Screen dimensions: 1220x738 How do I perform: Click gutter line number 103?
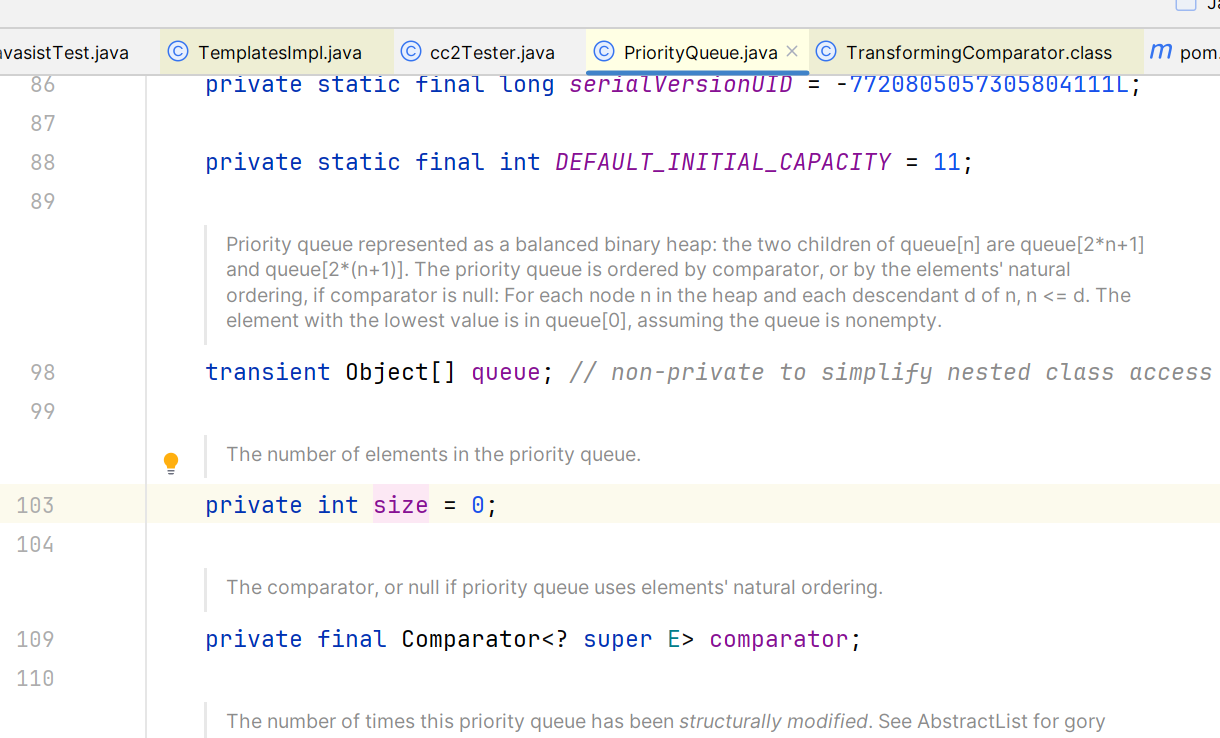pyautogui.click(x=35, y=505)
